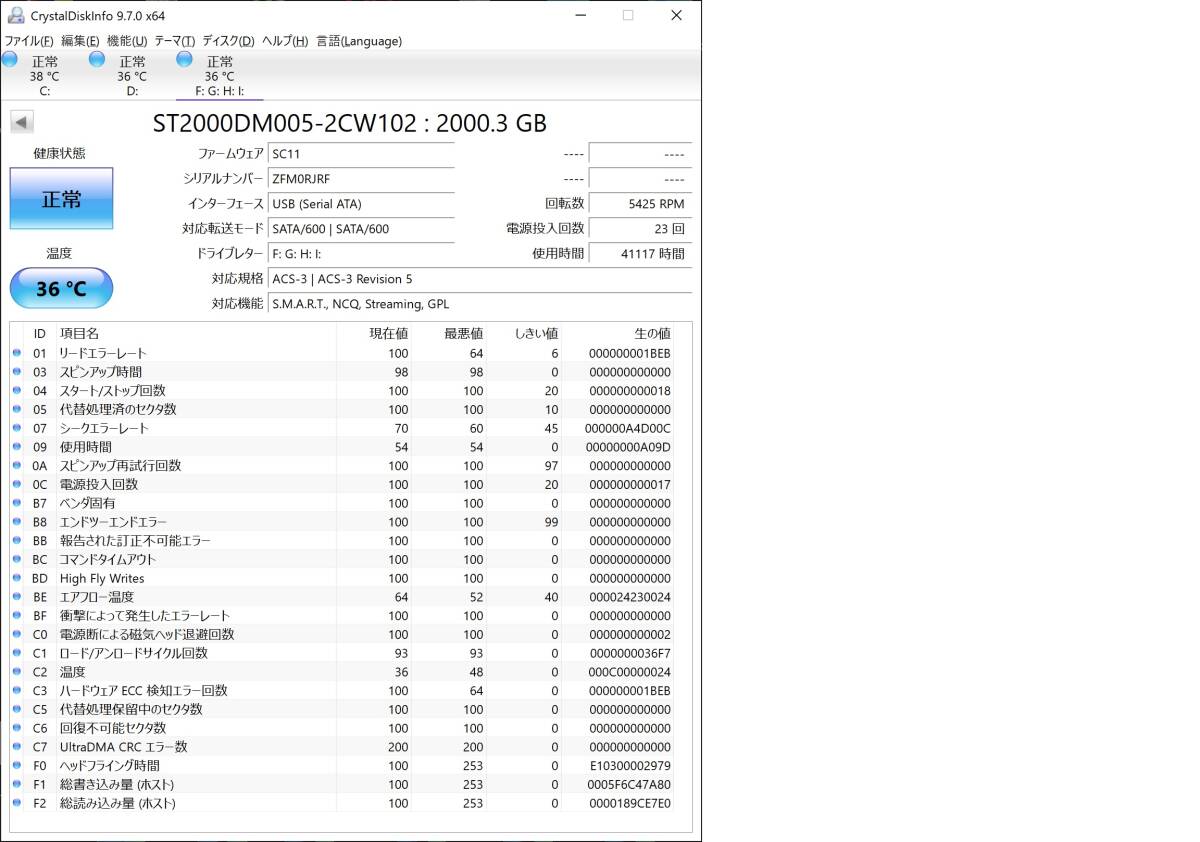The width and height of the screenshot is (1200, 842).
Task: Open the 機能(U) menu
Action: (127, 41)
